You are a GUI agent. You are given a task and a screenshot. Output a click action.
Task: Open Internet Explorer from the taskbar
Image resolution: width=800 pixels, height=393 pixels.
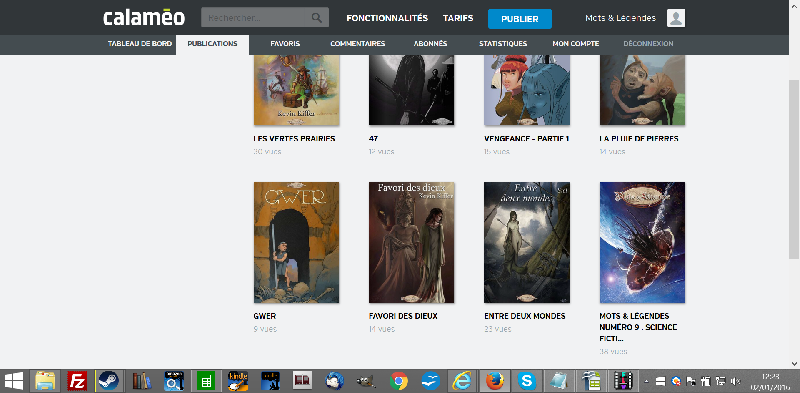click(462, 381)
